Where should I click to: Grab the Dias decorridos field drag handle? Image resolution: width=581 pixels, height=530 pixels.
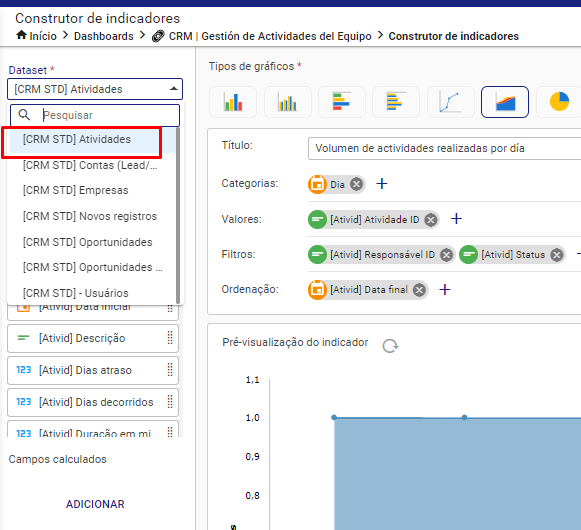pos(170,402)
